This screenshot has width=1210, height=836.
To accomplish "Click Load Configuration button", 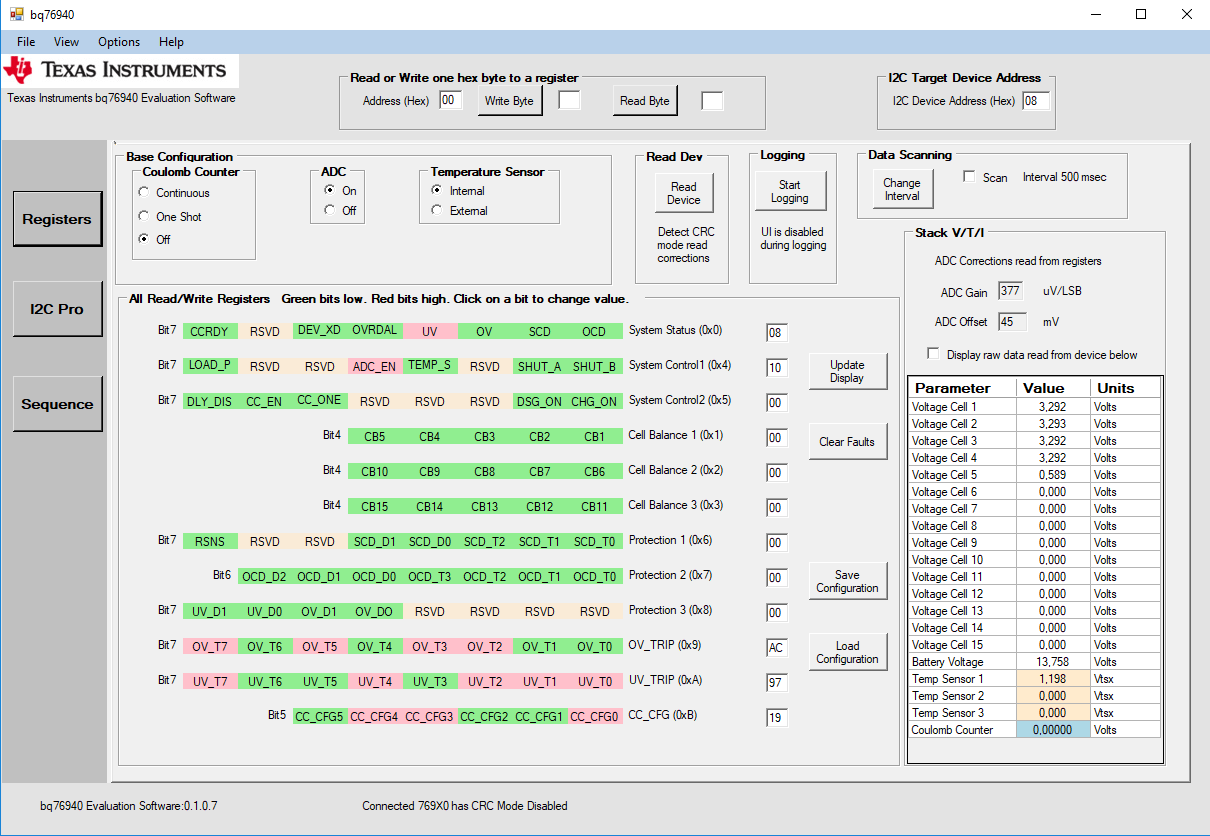I will (847, 652).
